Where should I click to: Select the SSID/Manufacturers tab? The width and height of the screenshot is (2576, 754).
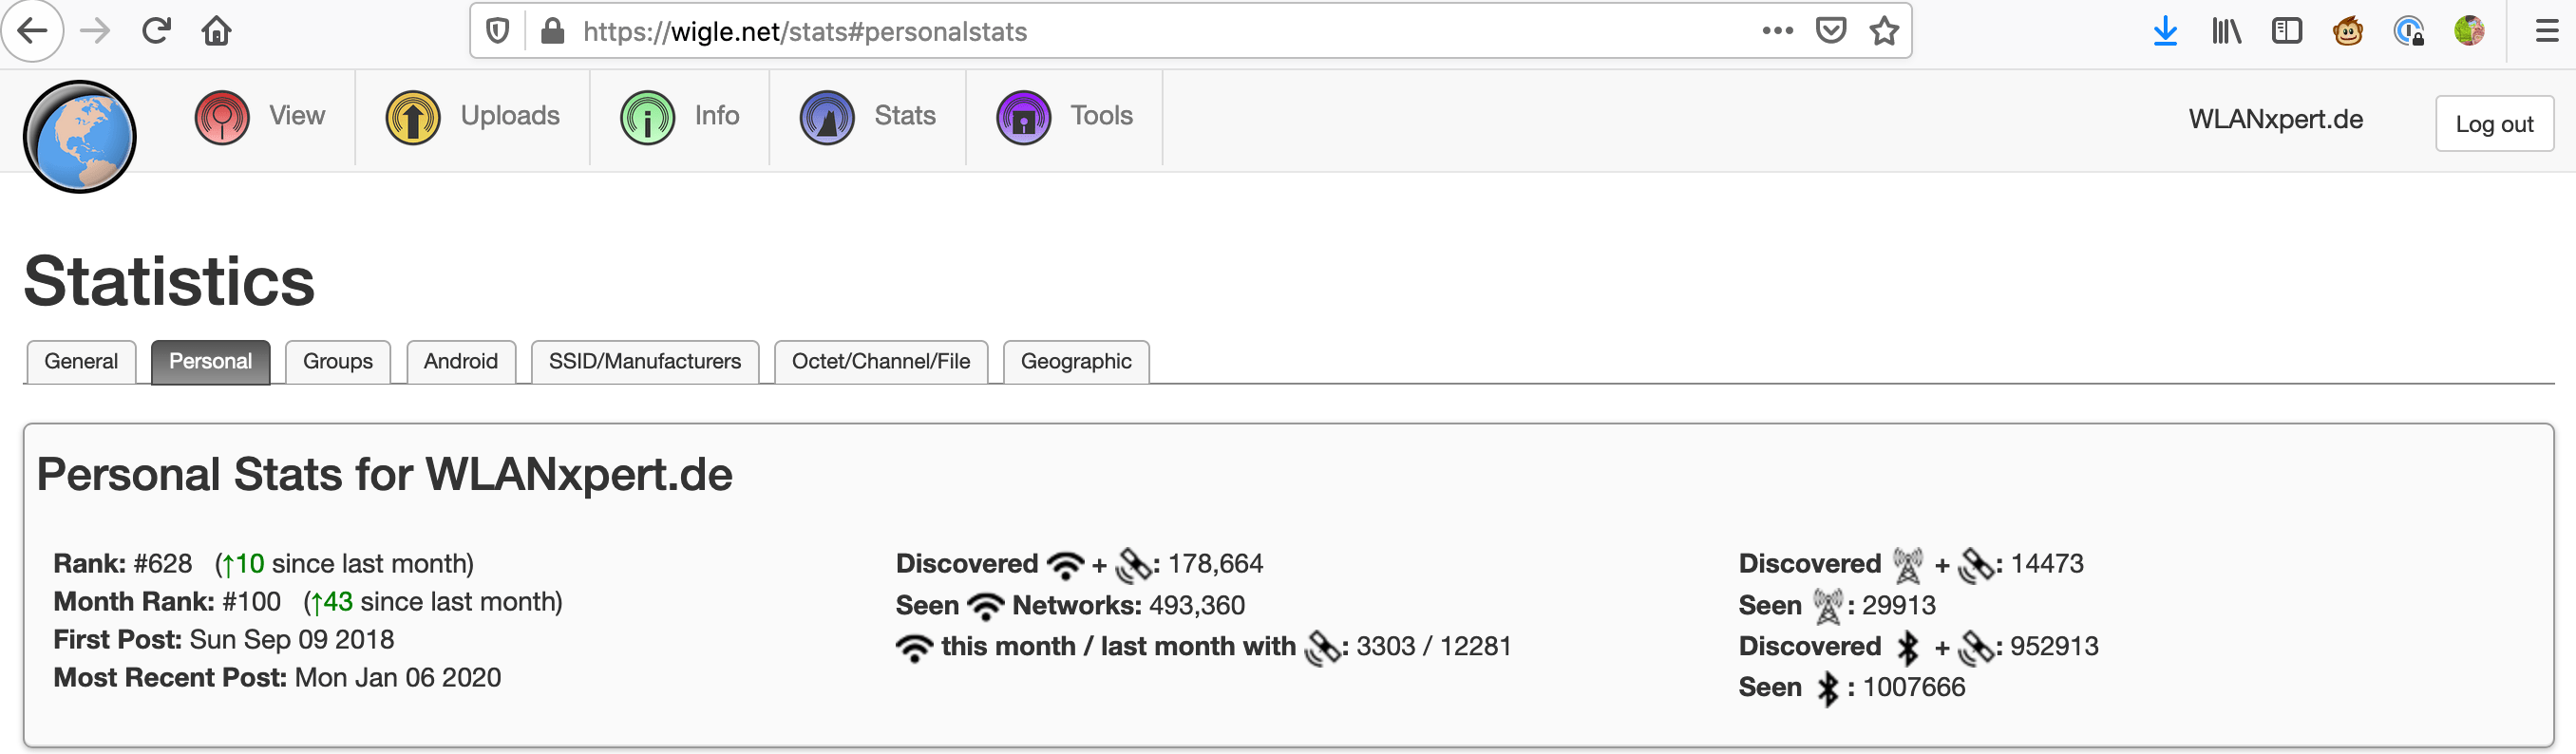pyautogui.click(x=644, y=361)
